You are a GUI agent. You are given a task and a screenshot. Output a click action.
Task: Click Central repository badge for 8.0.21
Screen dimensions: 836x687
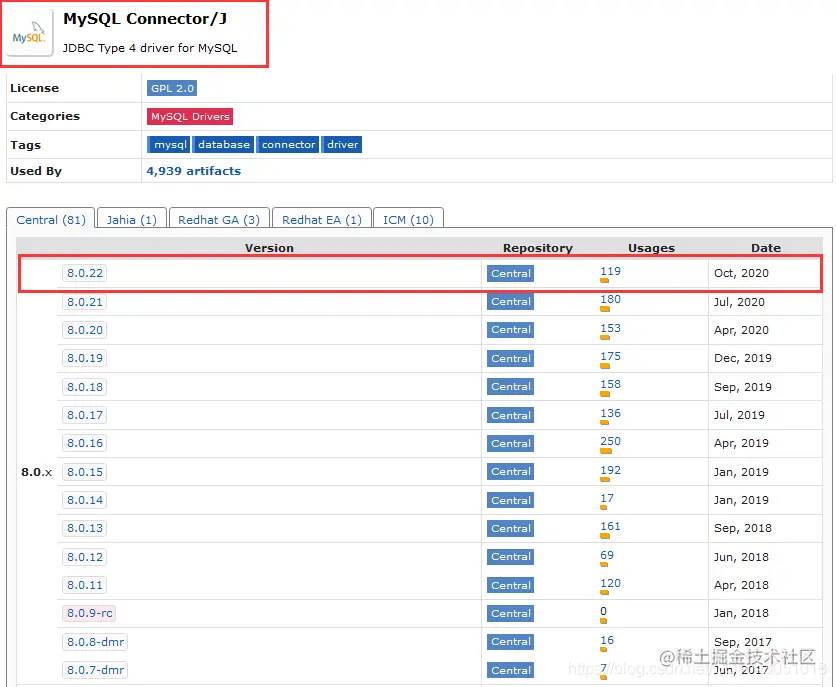coord(510,302)
